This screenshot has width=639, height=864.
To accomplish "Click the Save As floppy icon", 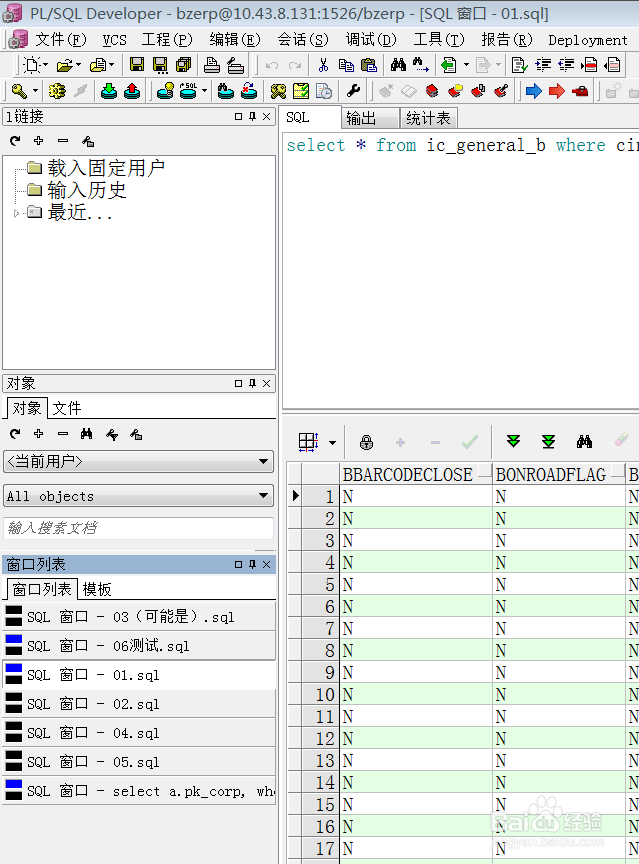I will pyautogui.click(x=160, y=65).
